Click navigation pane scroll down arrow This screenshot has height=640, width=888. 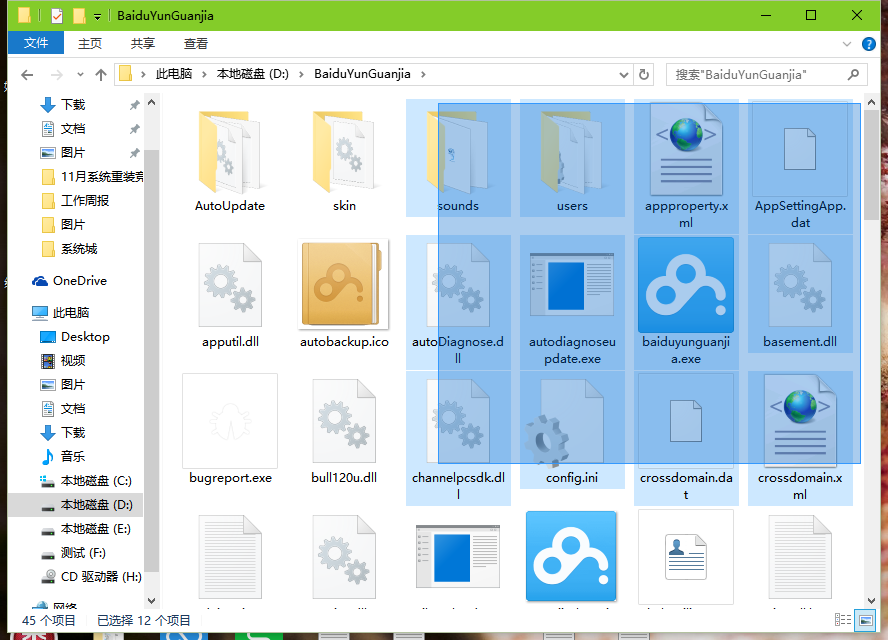pyautogui.click(x=152, y=600)
